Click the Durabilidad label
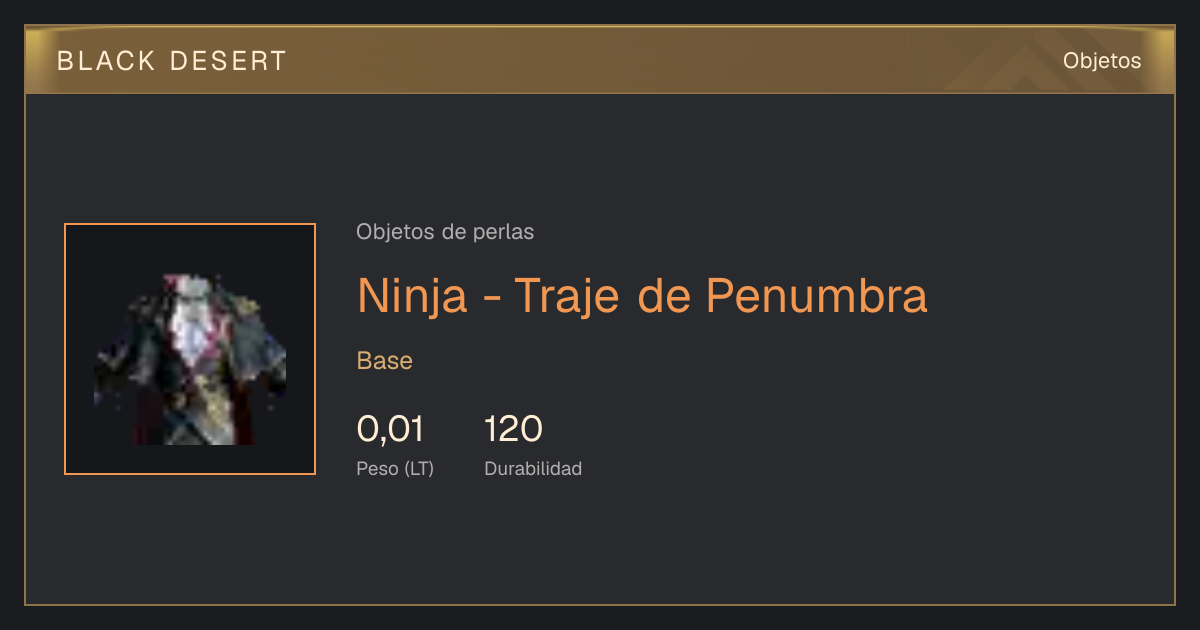The width and height of the screenshot is (1200, 630). [x=533, y=468]
